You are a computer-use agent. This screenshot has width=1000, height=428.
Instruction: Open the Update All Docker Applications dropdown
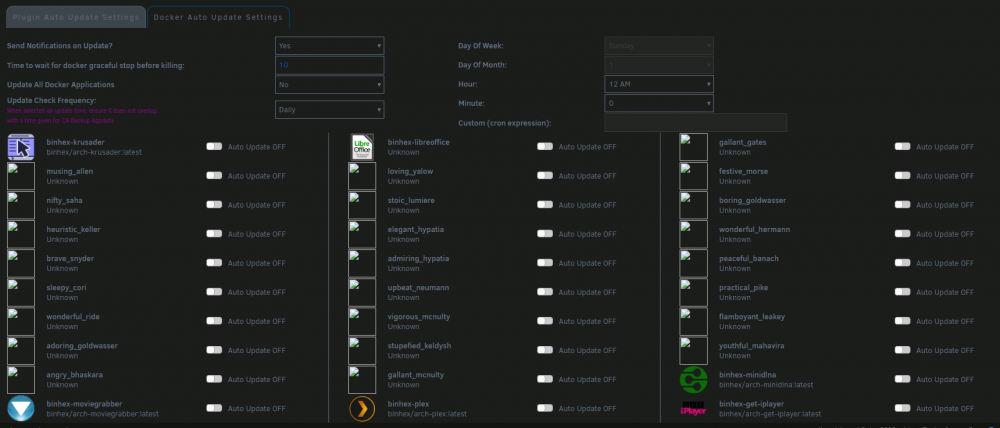(x=330, y=84)
